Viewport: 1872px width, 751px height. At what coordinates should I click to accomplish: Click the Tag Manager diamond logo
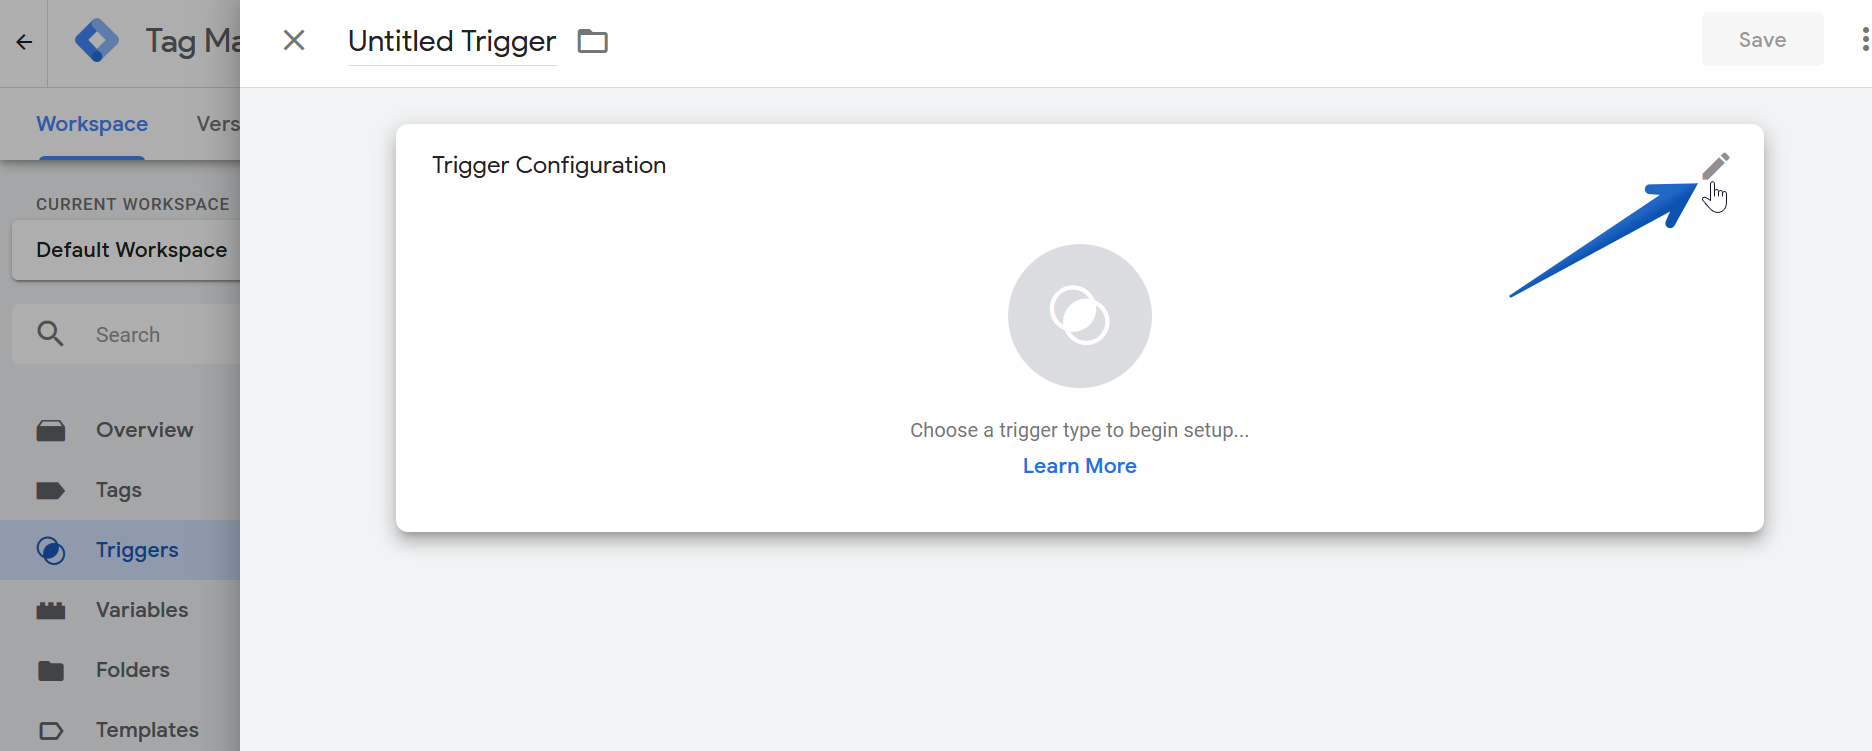(97, 41)
